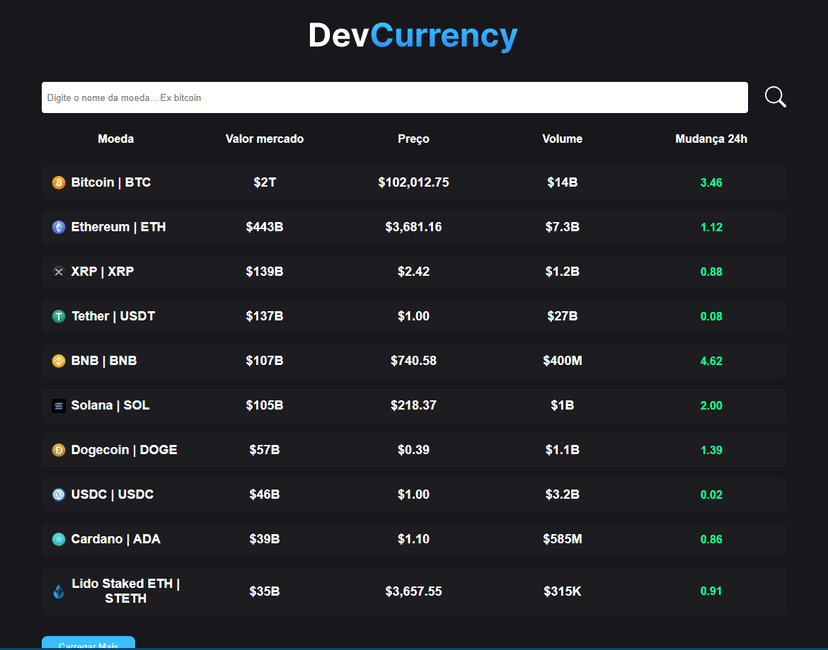
Task: Click the Ethereum logo icon
Action: coord(59,227)
